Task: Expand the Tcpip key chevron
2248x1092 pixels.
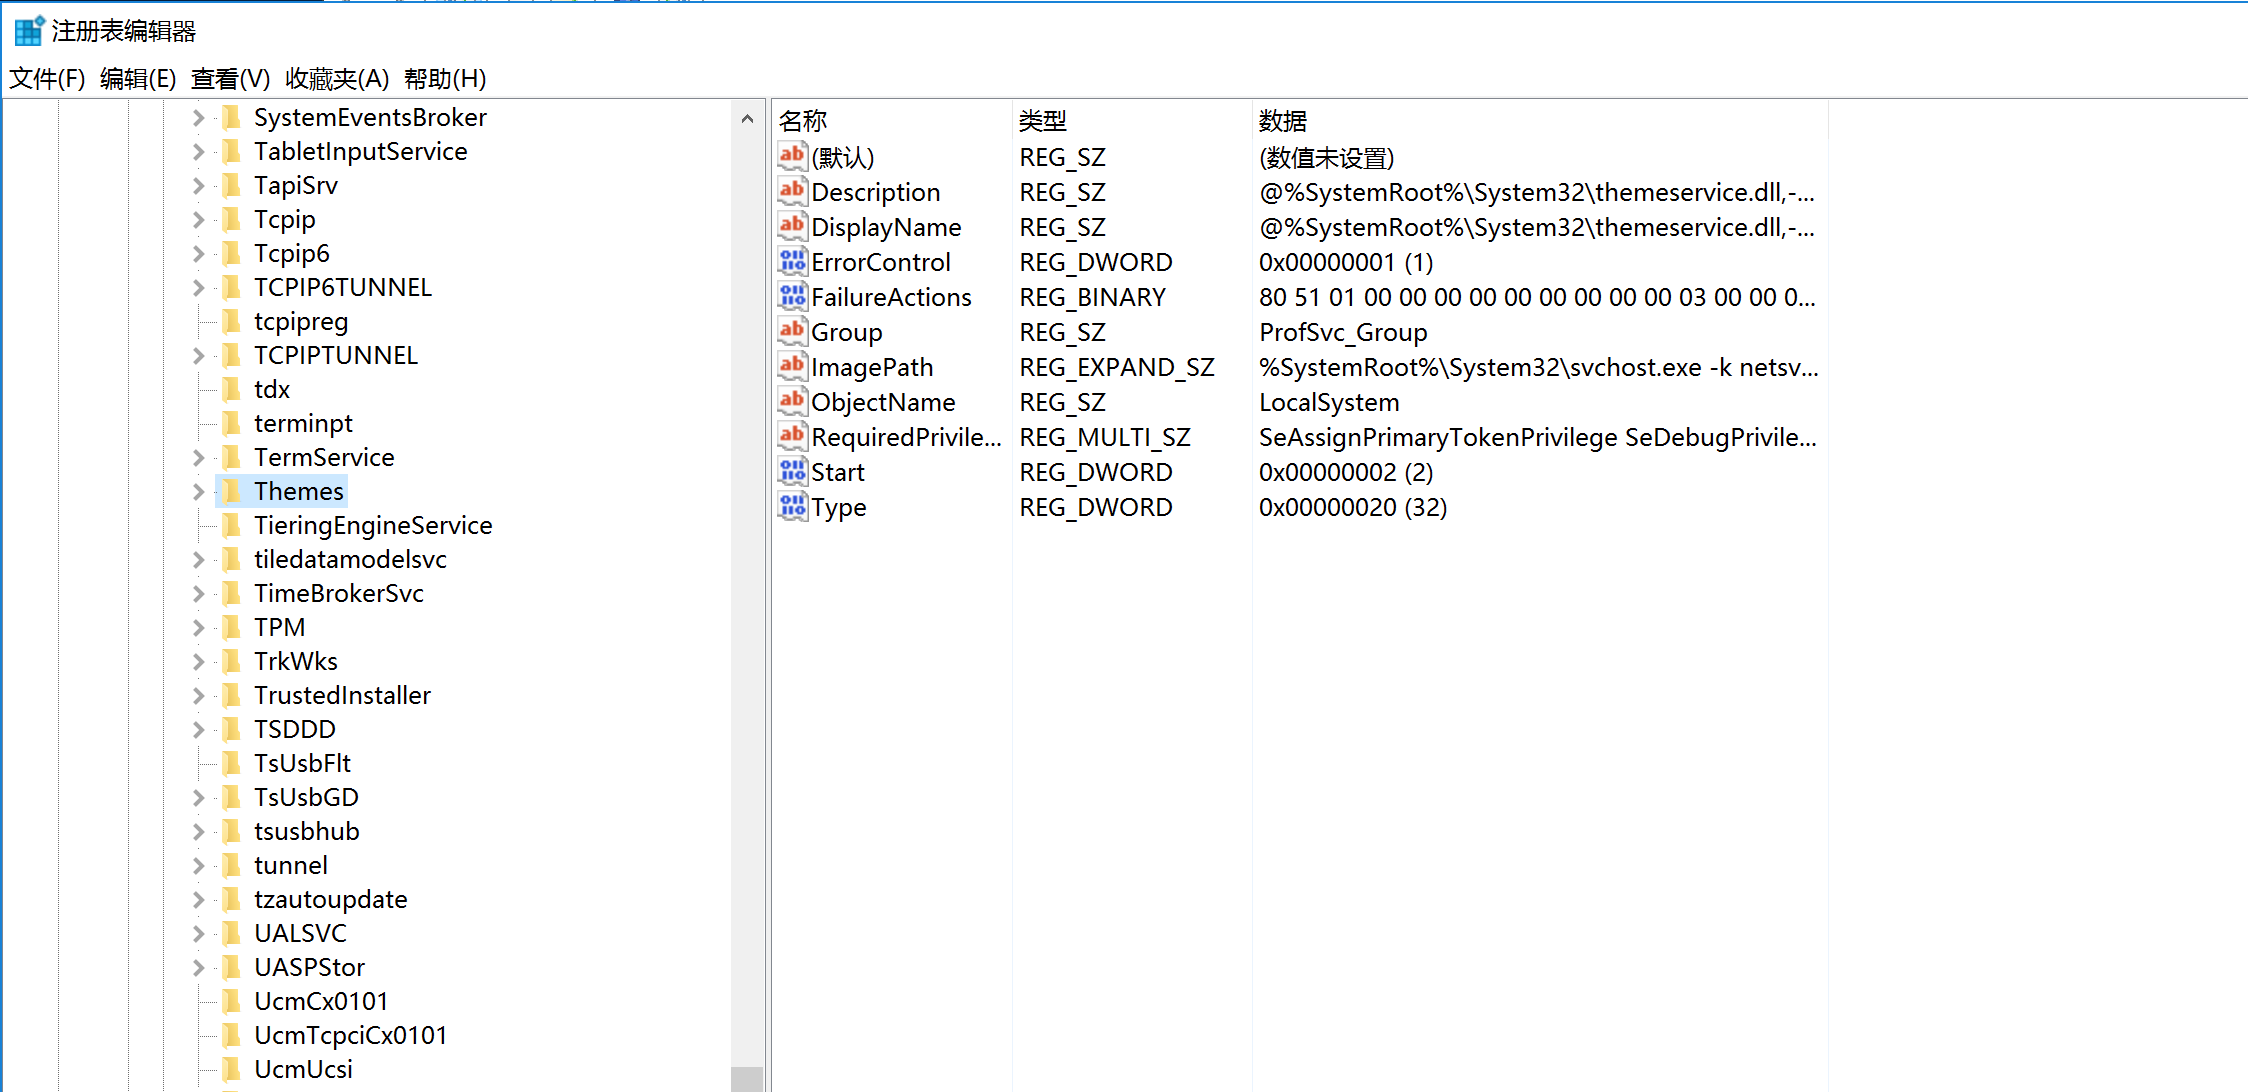Action: click(x=198, y=219)
